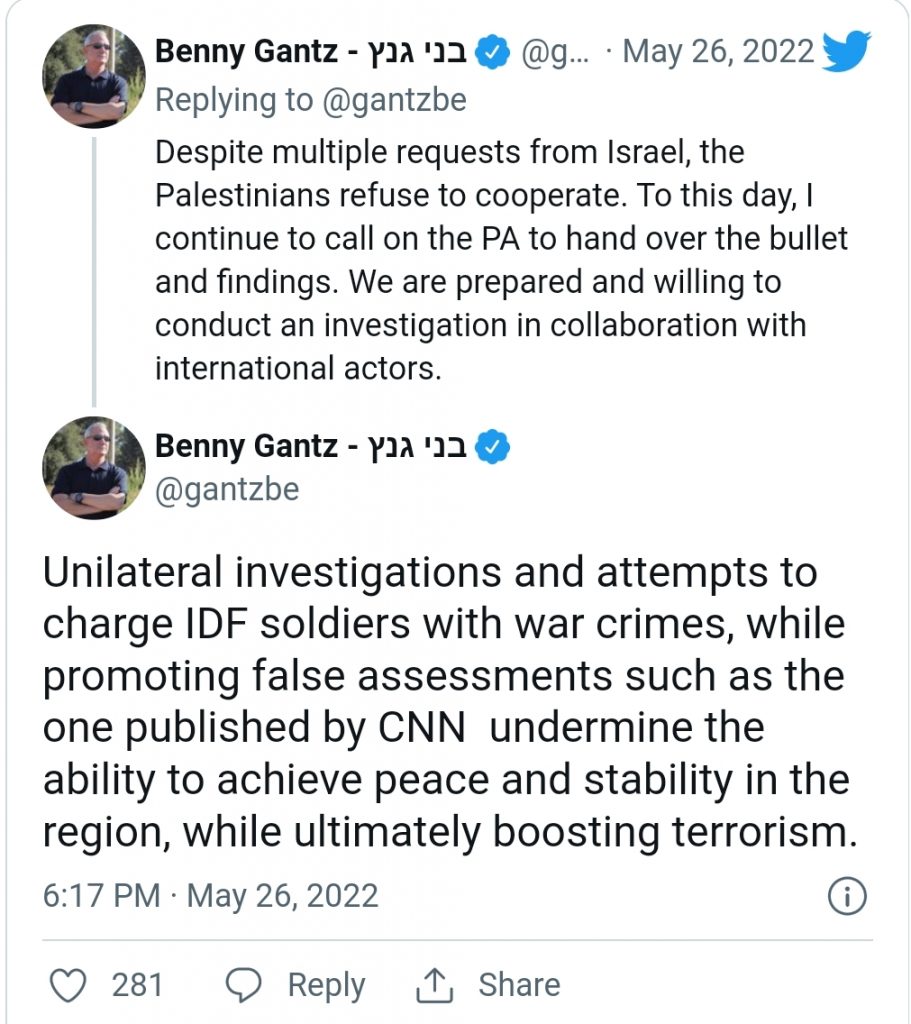Click the main tweet text about unilateral investigations
Image resolution: width=911 pixels, height=1024 pixels.
coord(445,703)
